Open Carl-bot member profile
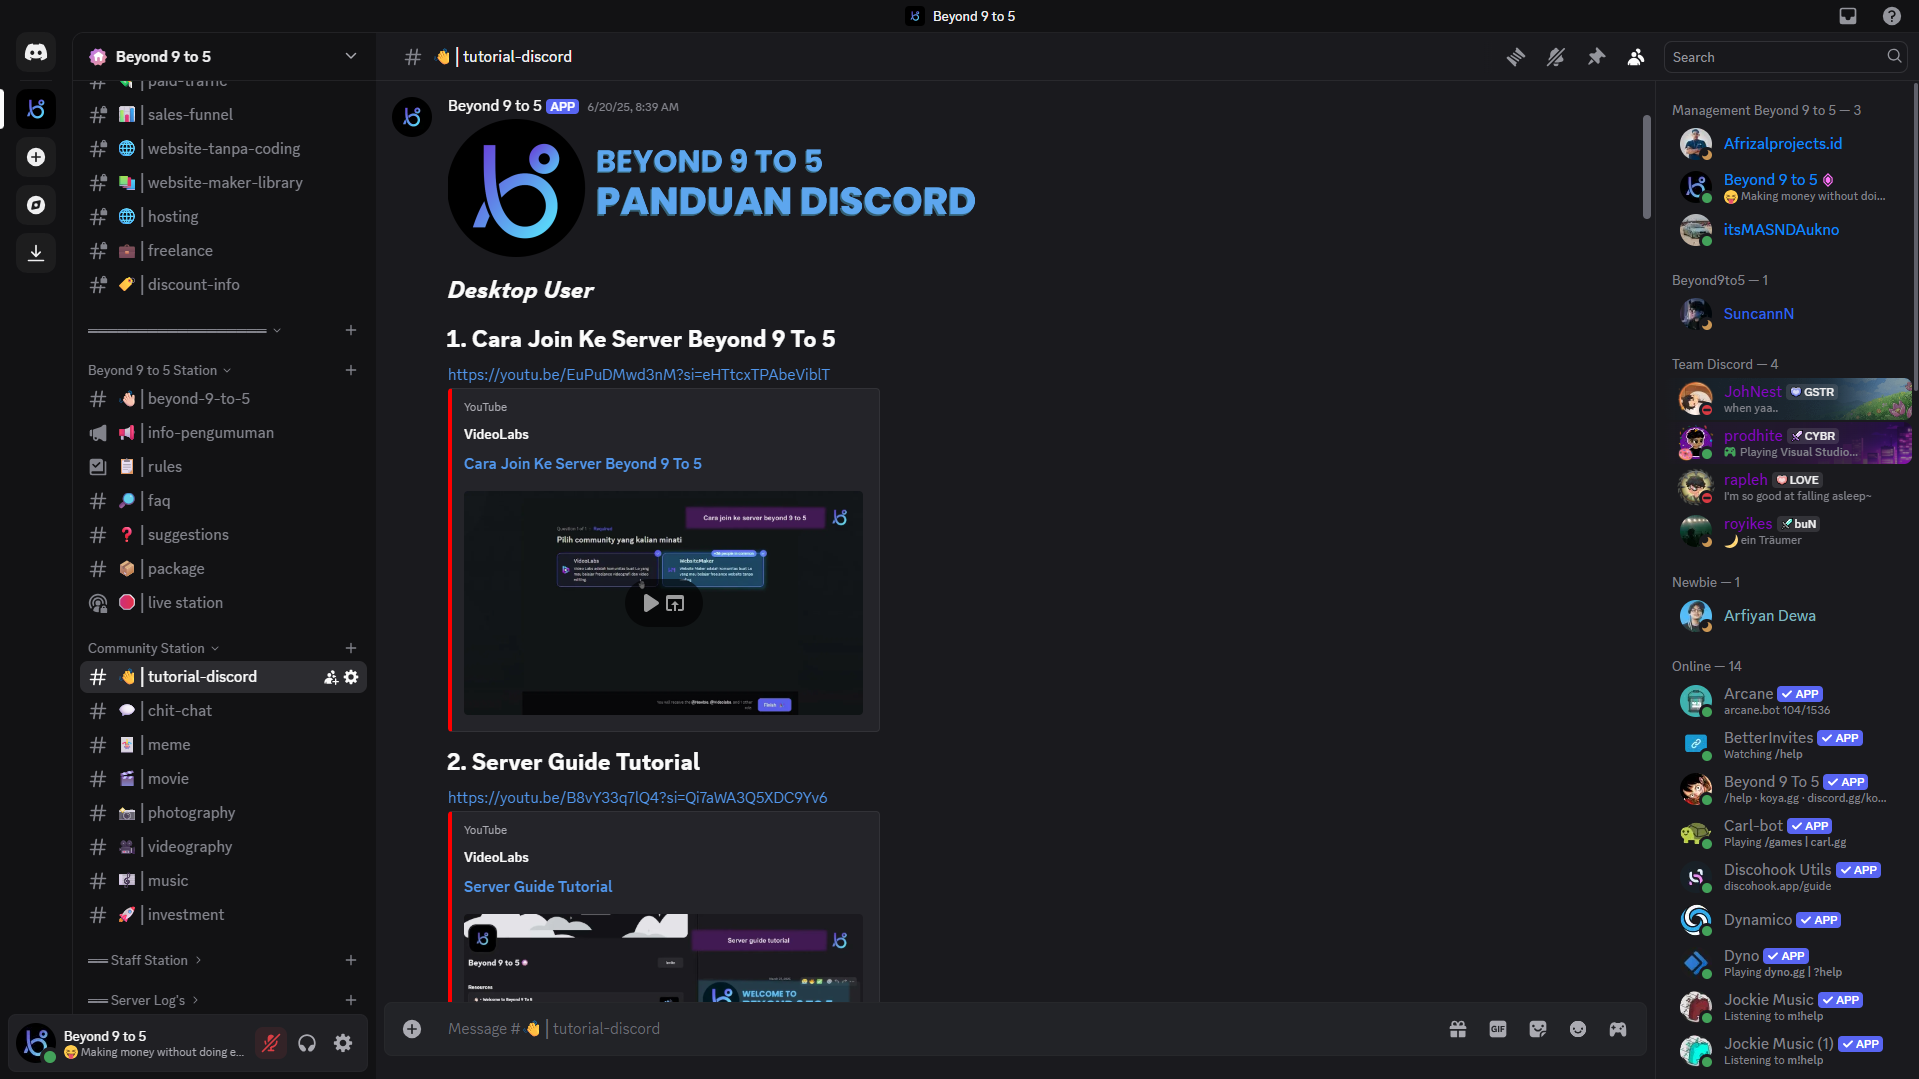This screenshot has height=1079, width=1919. coord(1791,834)
